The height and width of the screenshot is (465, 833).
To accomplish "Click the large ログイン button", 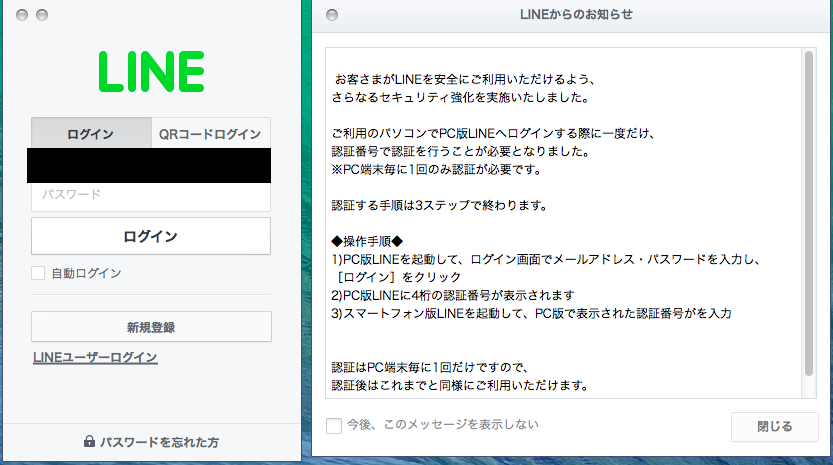I will [151, 236].
